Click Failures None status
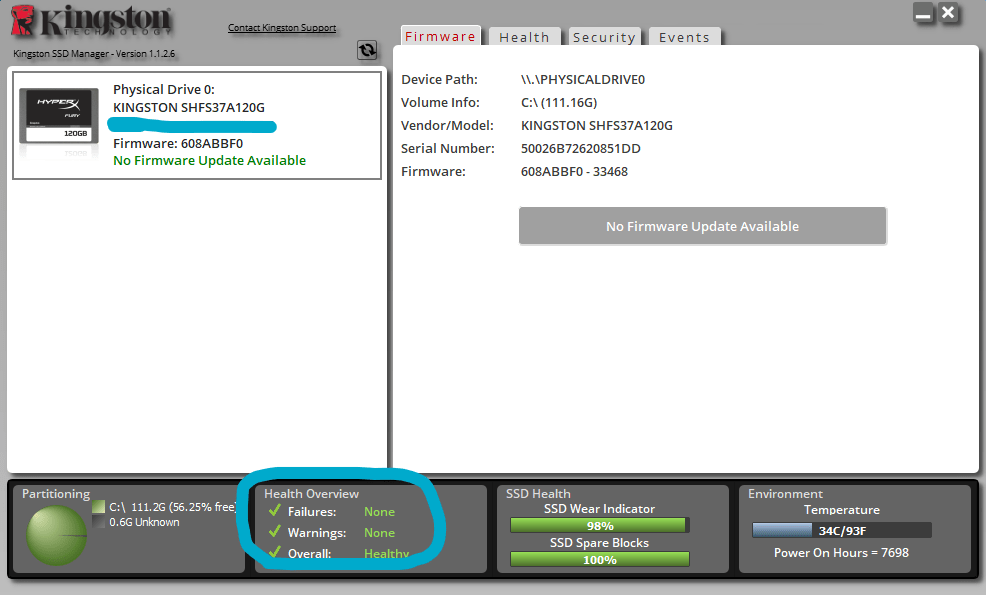The width and height of the screenshot is (986, 595). coord(379,512)
